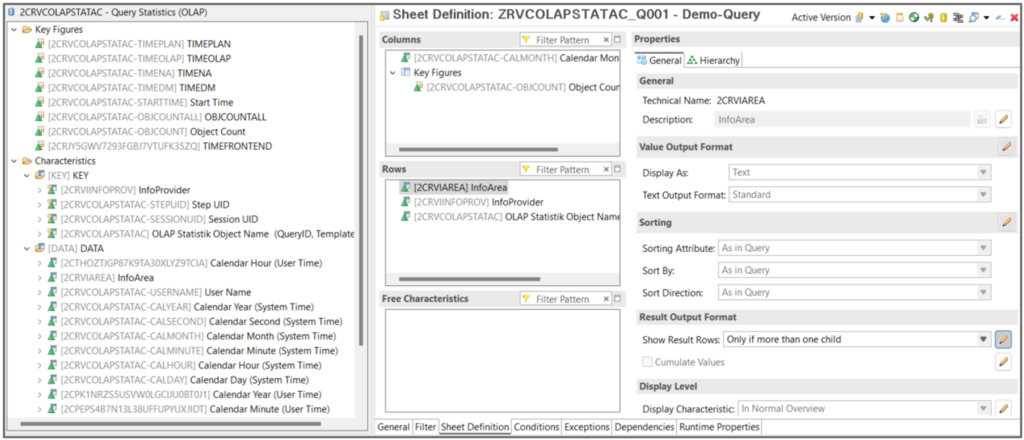1024x440 pixels.
Task: Click the pencil icon in the Sorting header
Action: pos(1006,222)
